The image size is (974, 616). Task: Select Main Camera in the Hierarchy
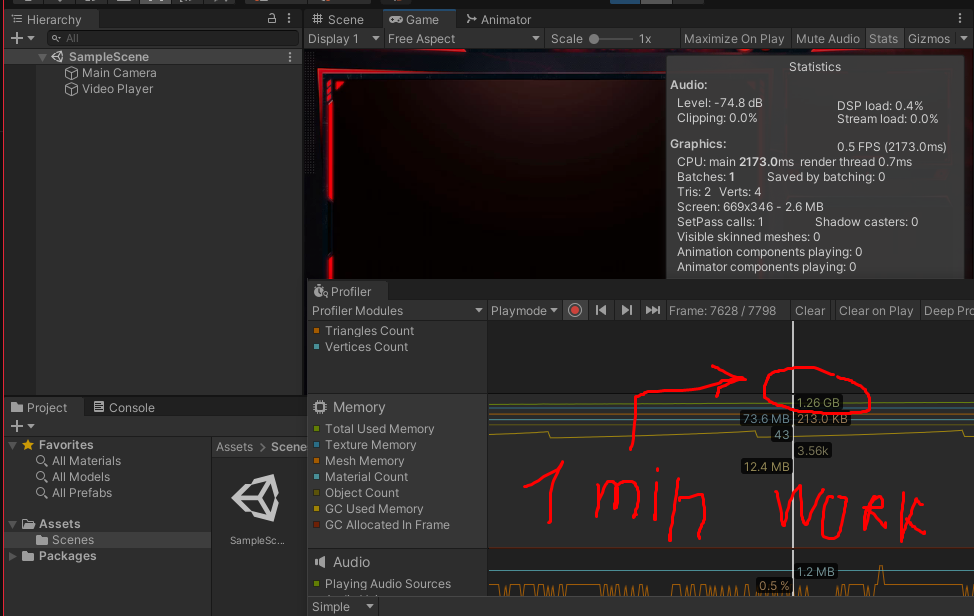[x=120, y=72]
